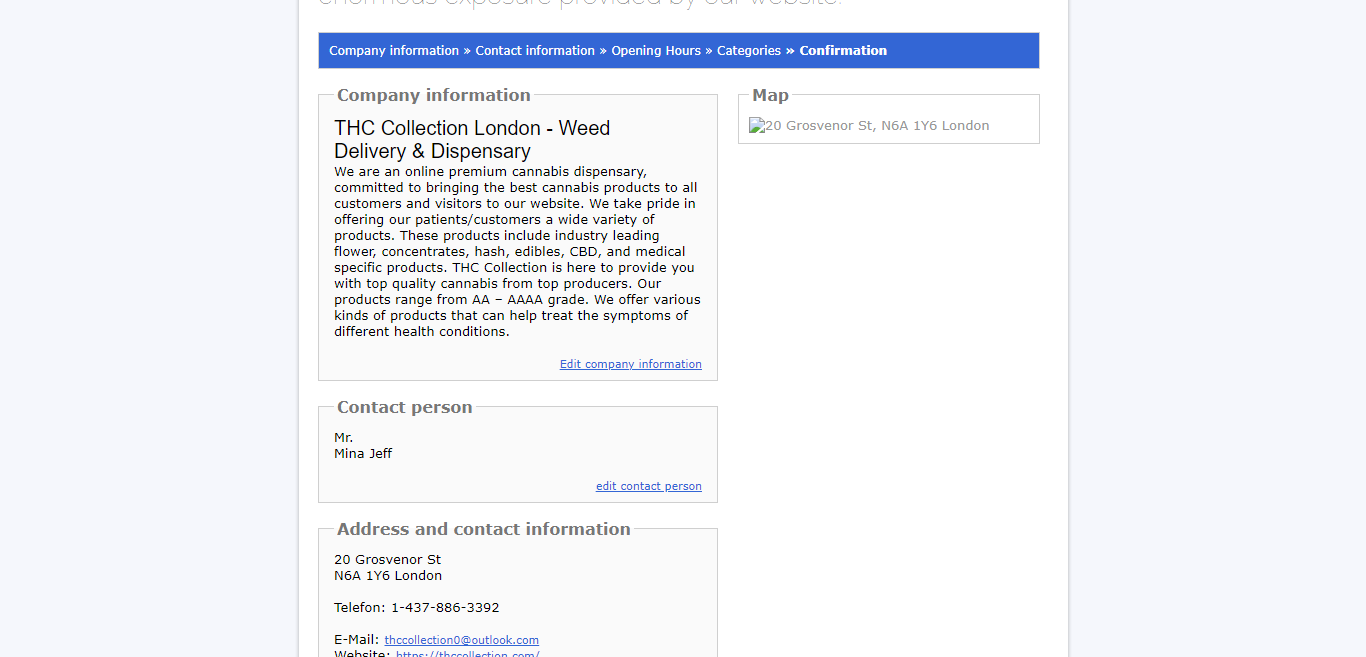Click the N6A 1Y6 London line under address
The width and height of the screenshot is (1366, 657).
pos(388,576)
